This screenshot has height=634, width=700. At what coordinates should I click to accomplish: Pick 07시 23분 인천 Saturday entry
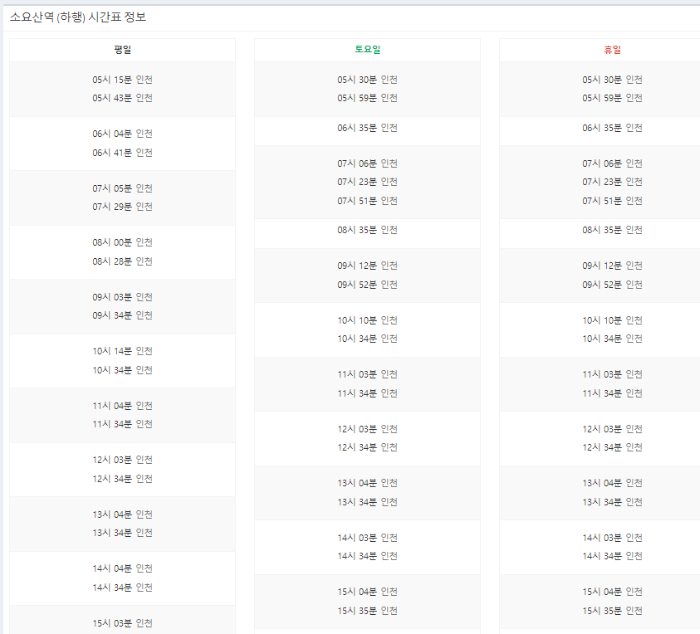pyautogui.click(x=367, y=182)
